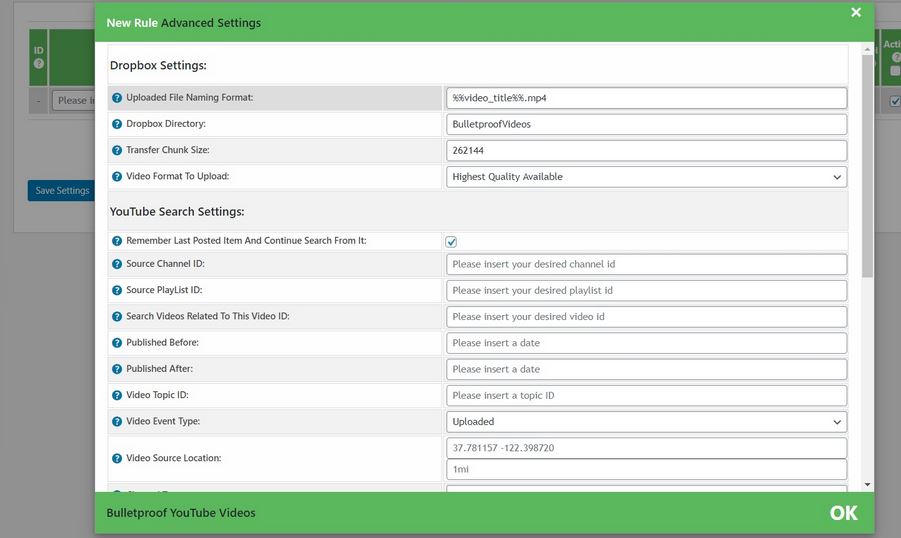Screen dimensions: 901x538
Task: Click the Published Before date field
Action: pyautogui.click(x=646, y=343)
